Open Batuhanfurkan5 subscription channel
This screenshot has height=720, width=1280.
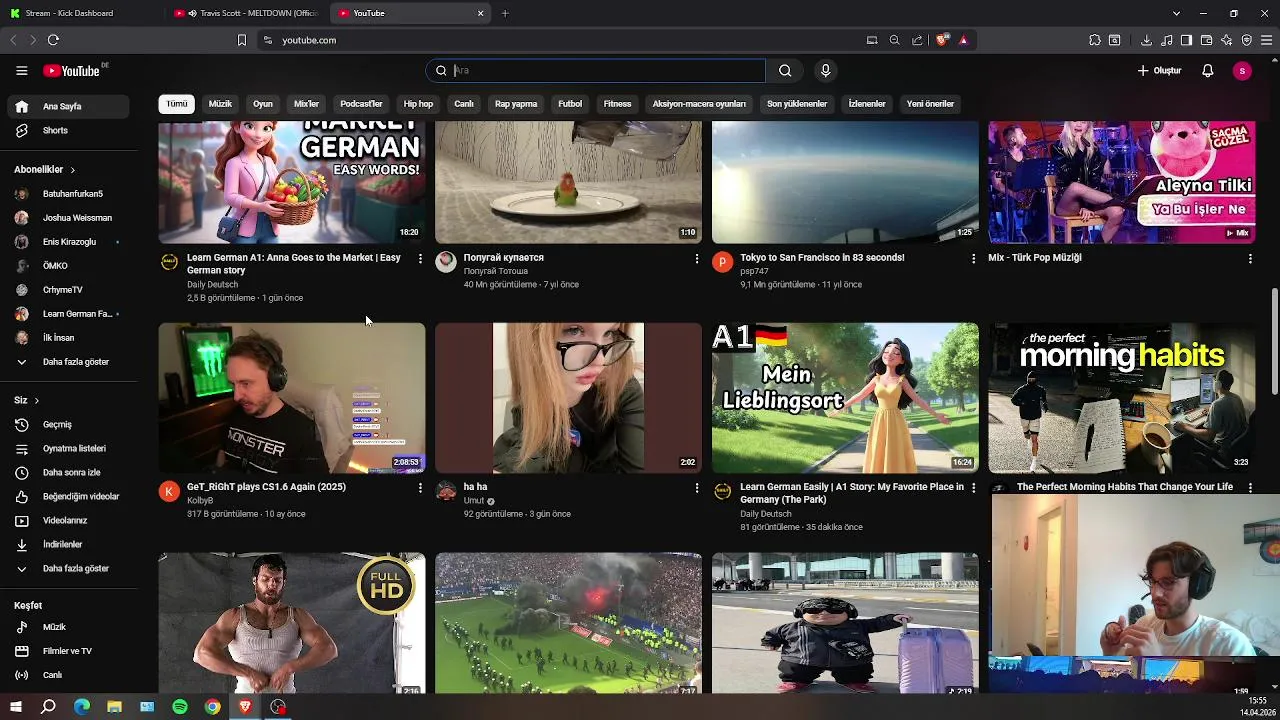[x=68, y=194]
